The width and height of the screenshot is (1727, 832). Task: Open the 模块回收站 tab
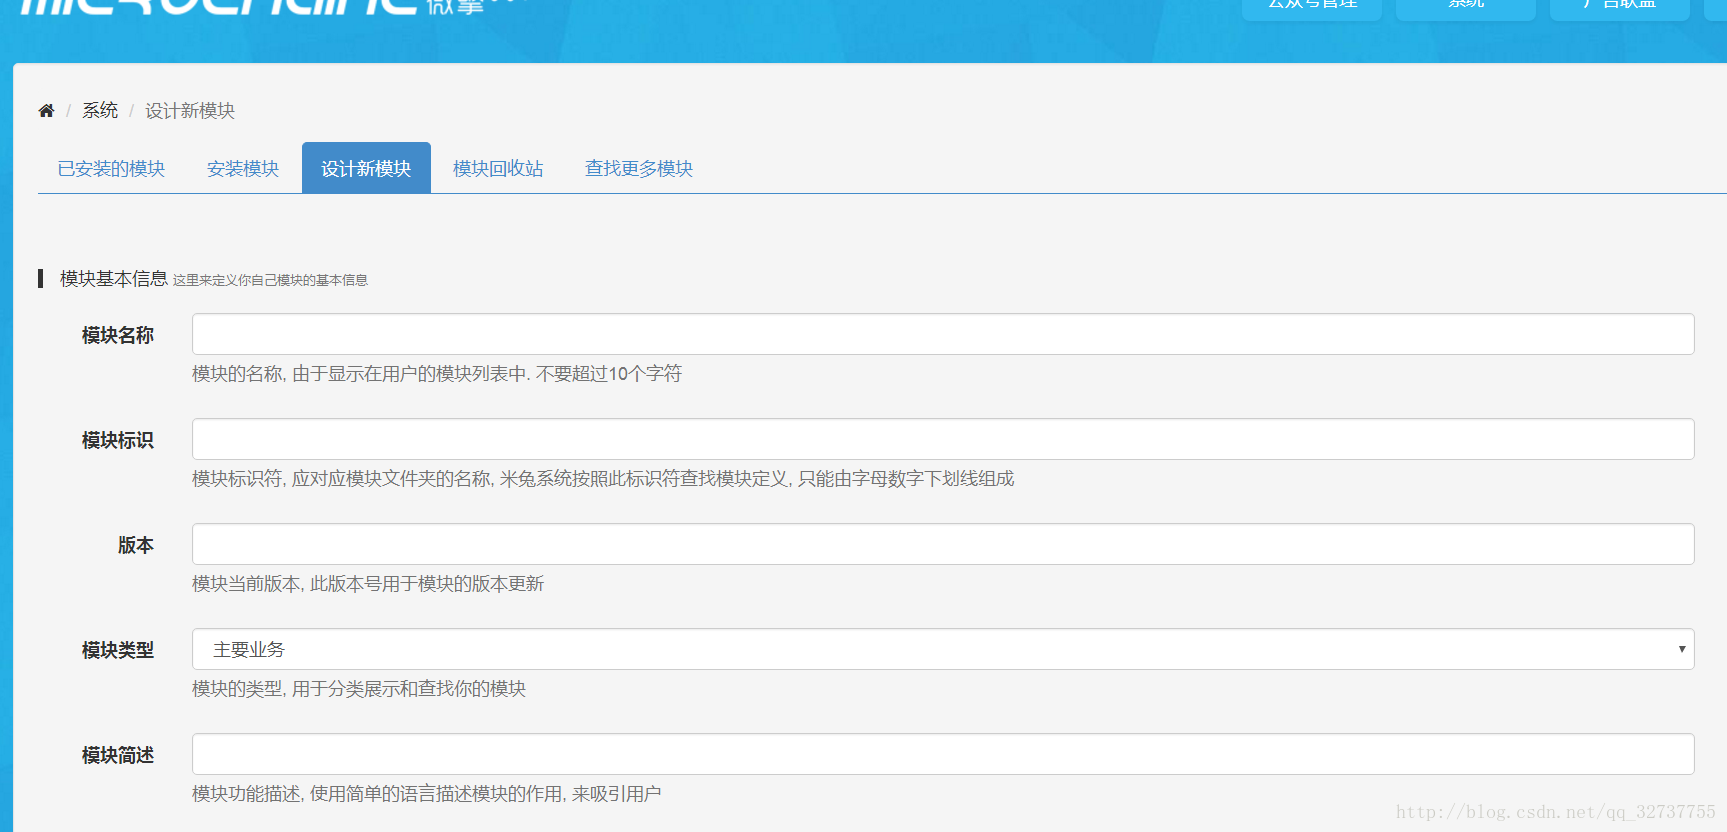coord(498,168)
